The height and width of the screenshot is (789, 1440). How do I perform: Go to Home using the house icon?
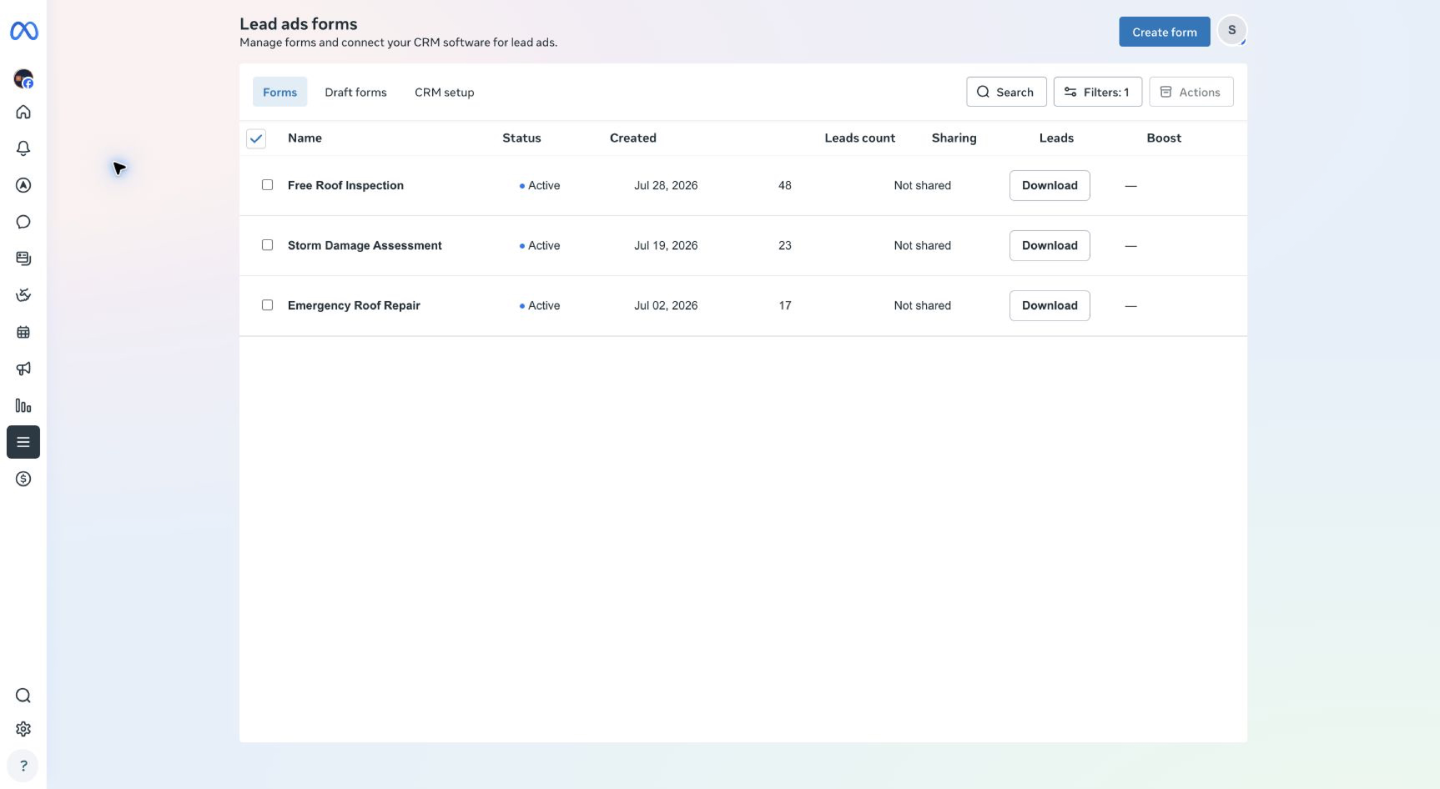pos(23,112)
